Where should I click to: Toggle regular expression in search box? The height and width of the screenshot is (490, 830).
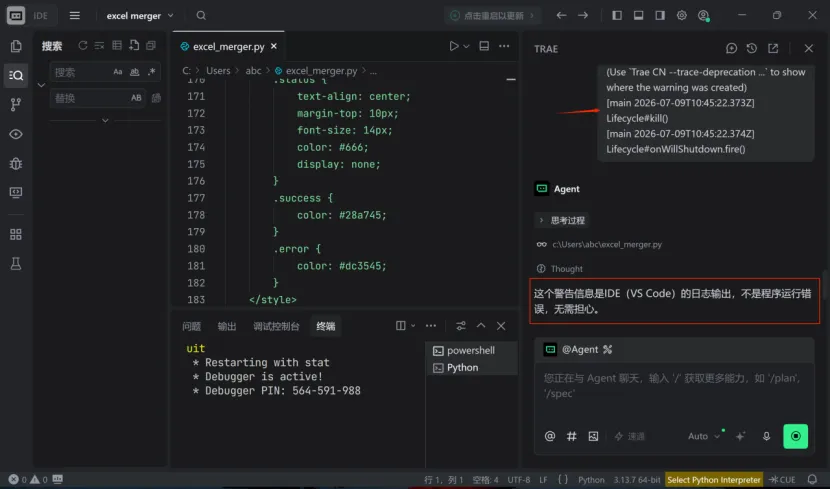pos(151,72)
